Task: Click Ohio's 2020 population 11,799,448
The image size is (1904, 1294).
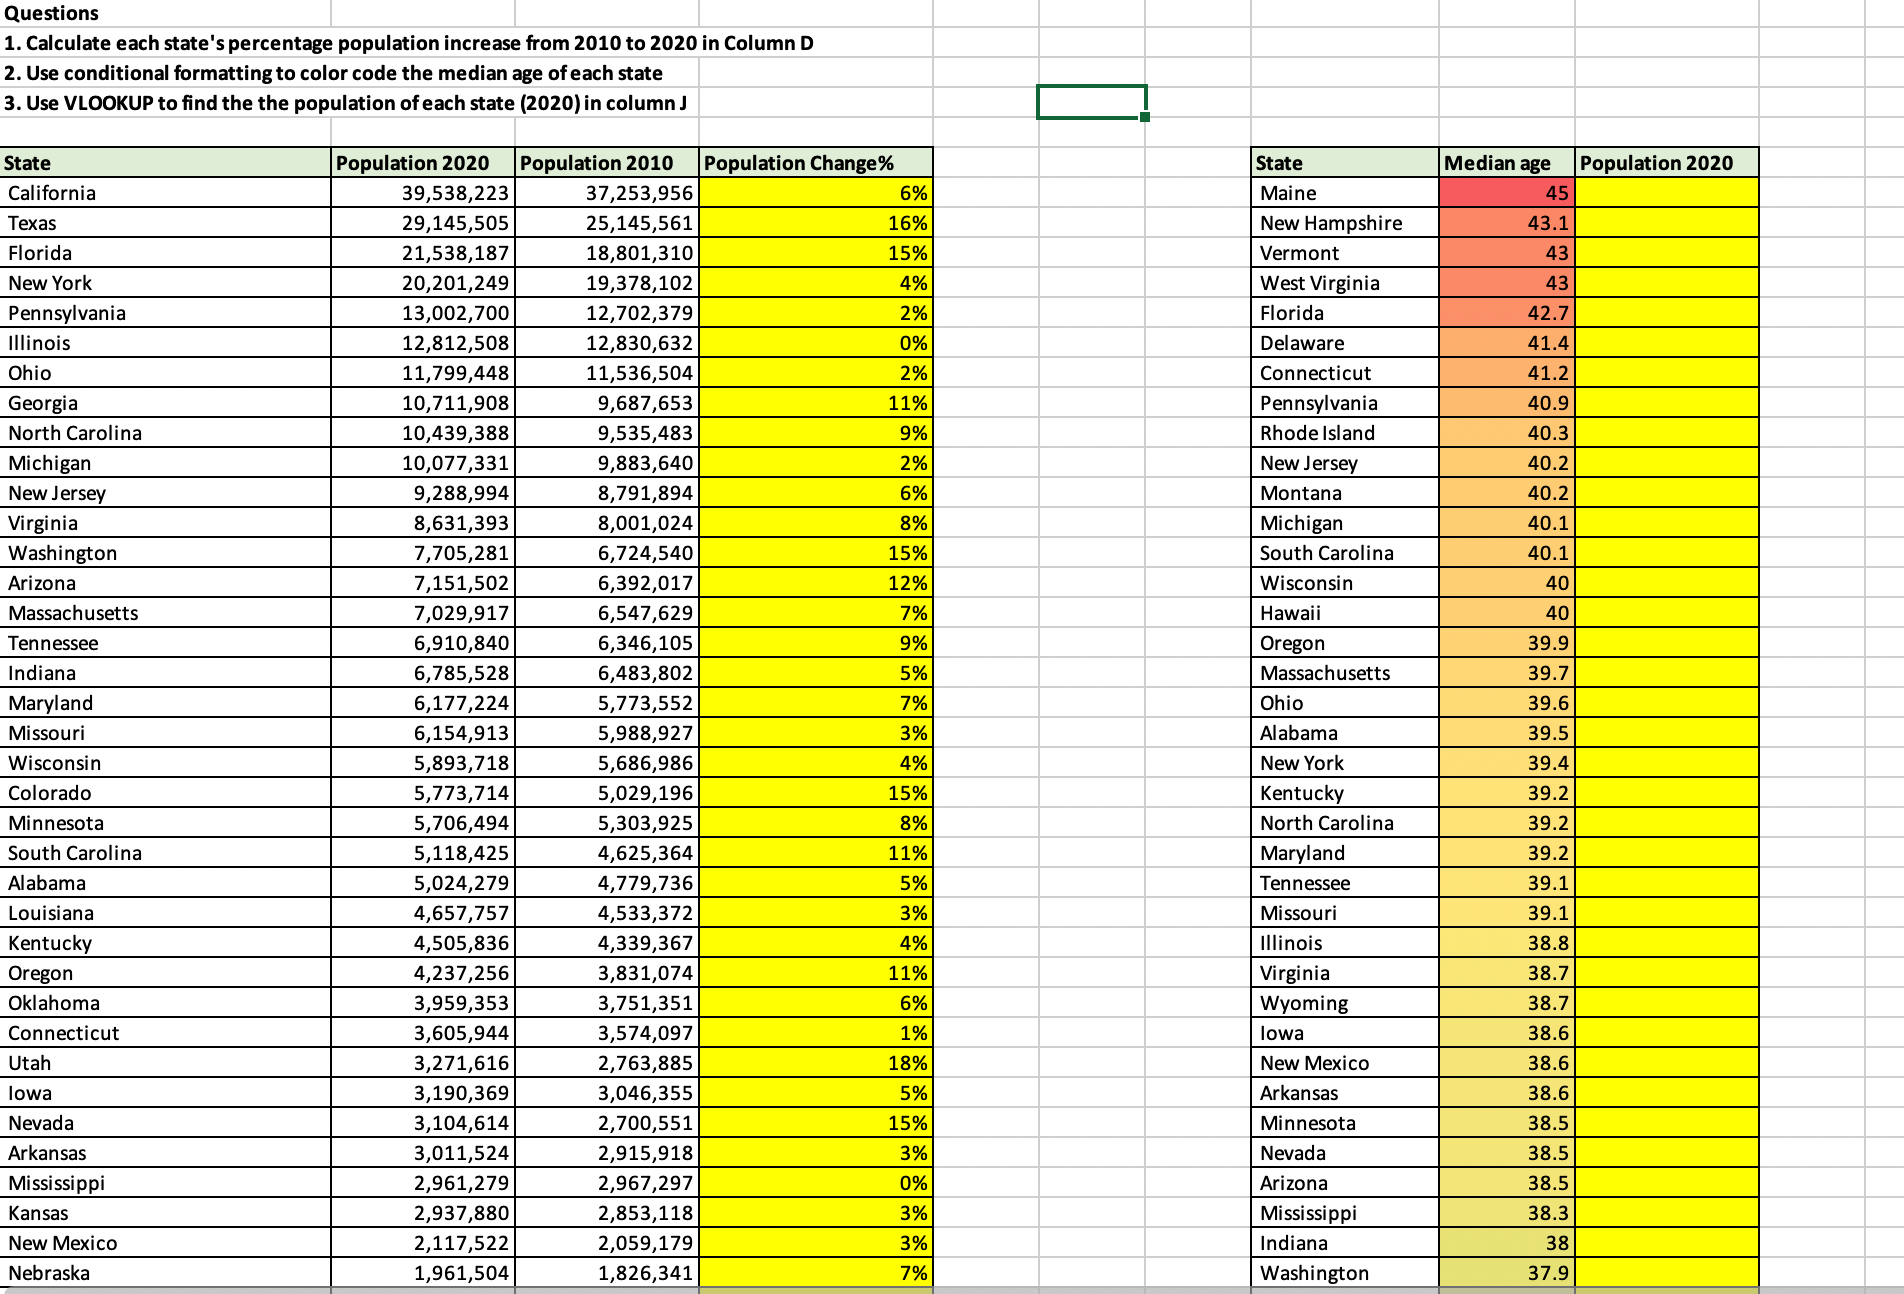Action: click(x=423, y=372)
